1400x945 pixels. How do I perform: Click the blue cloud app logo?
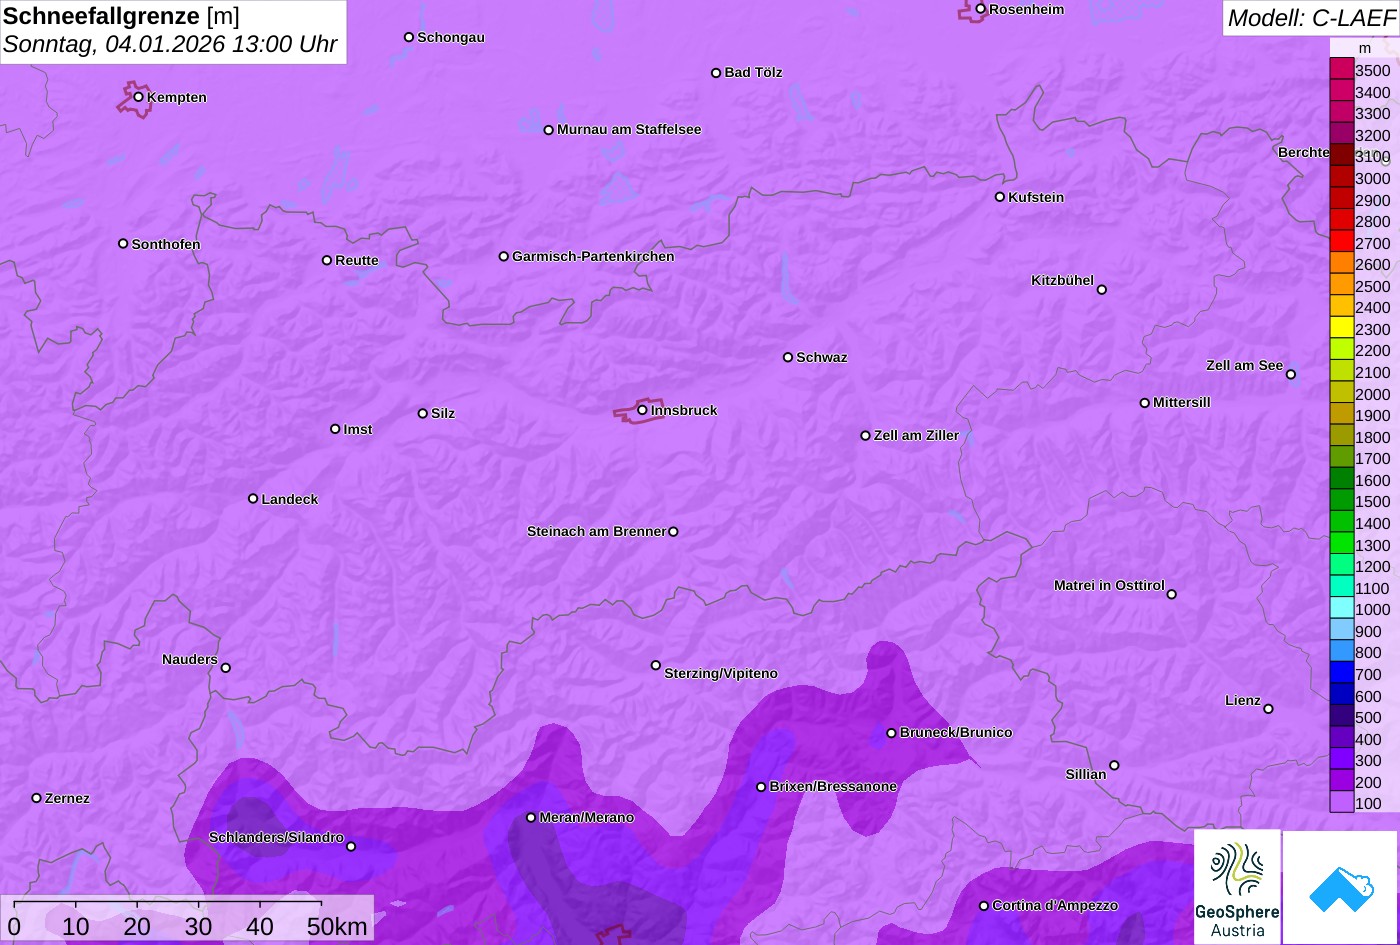[1341, 887]
